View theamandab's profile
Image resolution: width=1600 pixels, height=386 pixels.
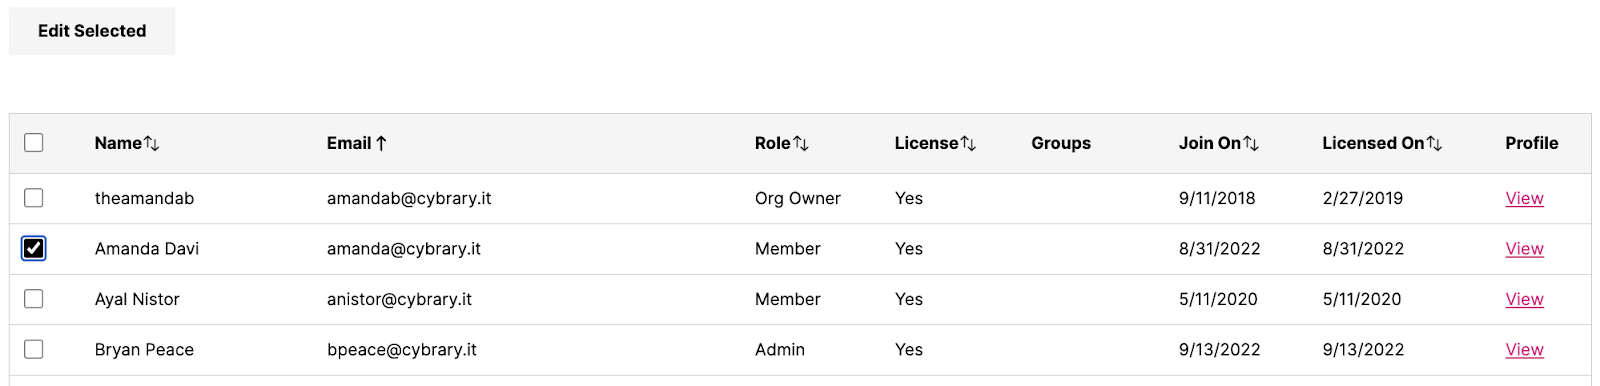1524,198
